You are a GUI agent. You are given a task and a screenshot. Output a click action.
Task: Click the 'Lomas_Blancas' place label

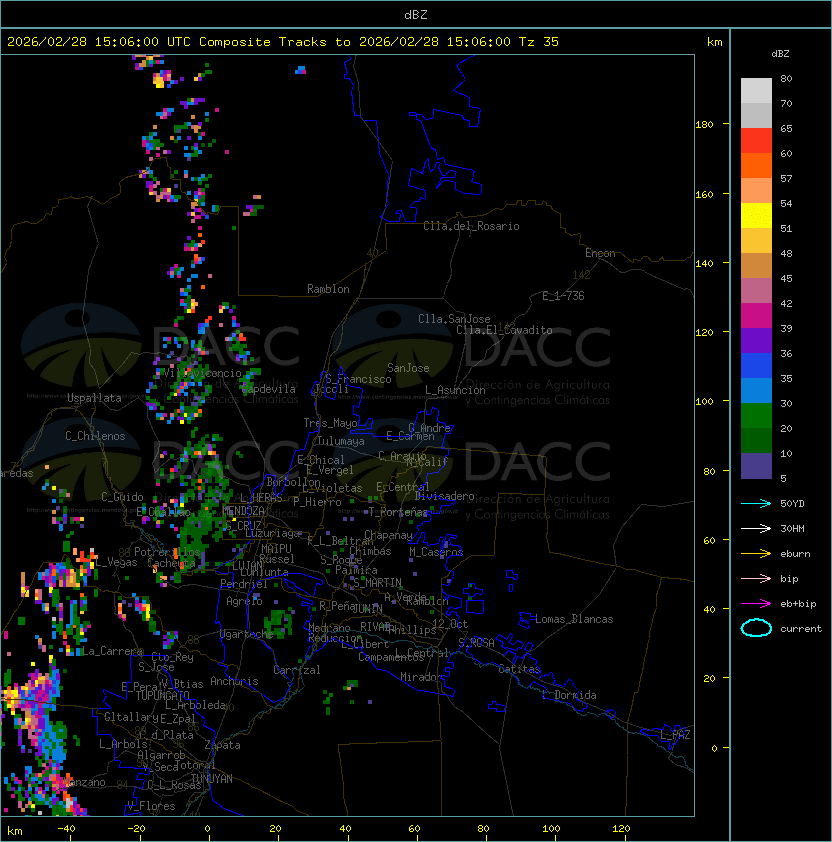pyautogui.click(x=574, y=619)
